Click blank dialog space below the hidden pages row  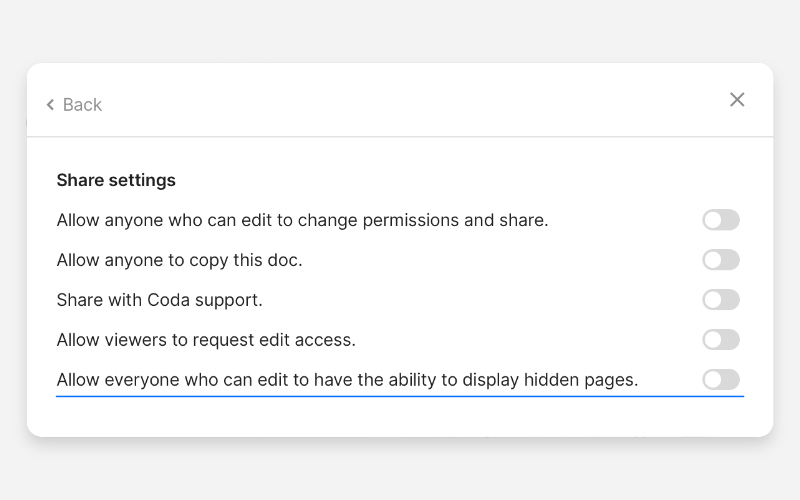click(x=400, y=416)
